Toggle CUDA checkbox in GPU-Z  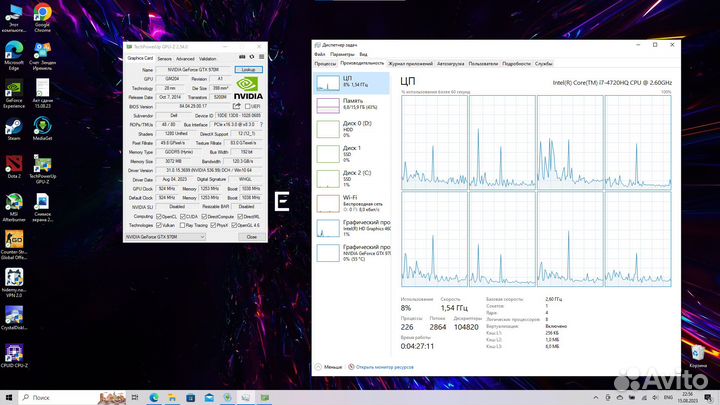point(183,216)
